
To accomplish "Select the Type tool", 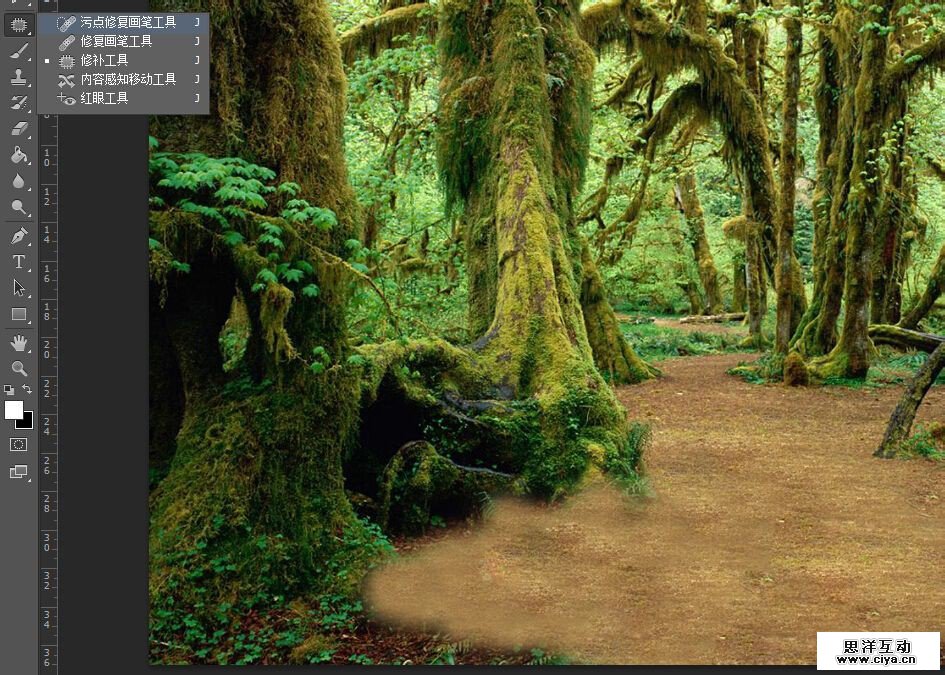I will click(19, 262).
